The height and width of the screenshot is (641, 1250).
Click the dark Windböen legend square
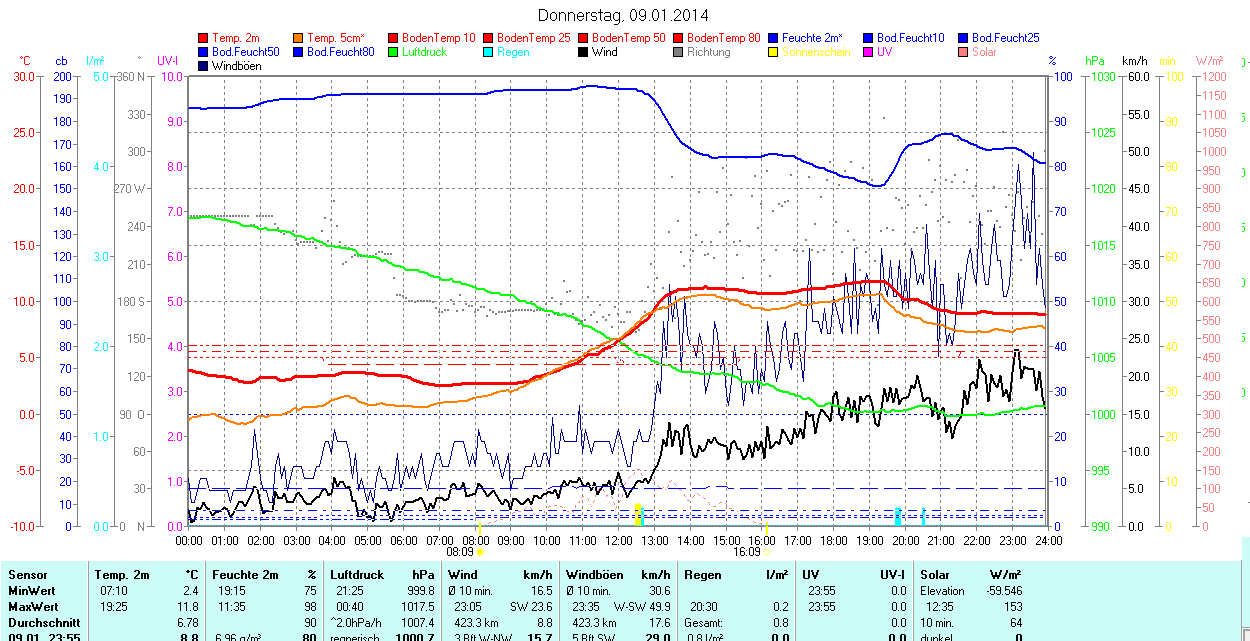click(204, 66)
